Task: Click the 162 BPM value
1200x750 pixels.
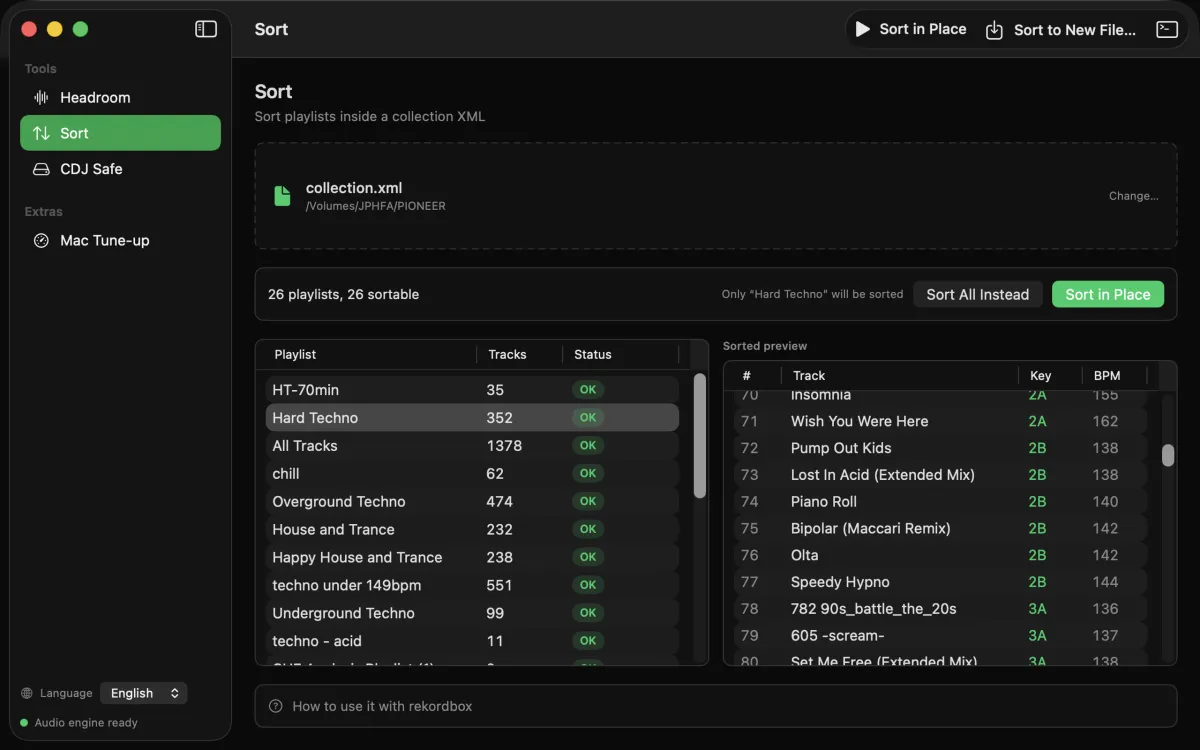Action: pyautogui.click(x=1105, y=421)
